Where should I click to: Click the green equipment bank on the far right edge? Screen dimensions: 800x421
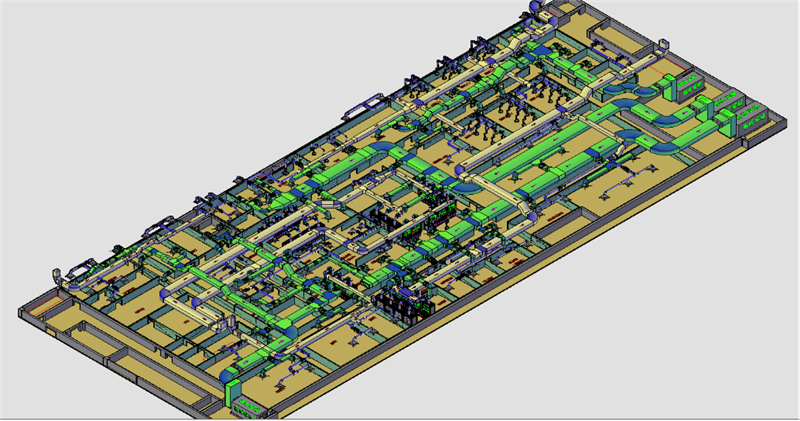point(741,112)
